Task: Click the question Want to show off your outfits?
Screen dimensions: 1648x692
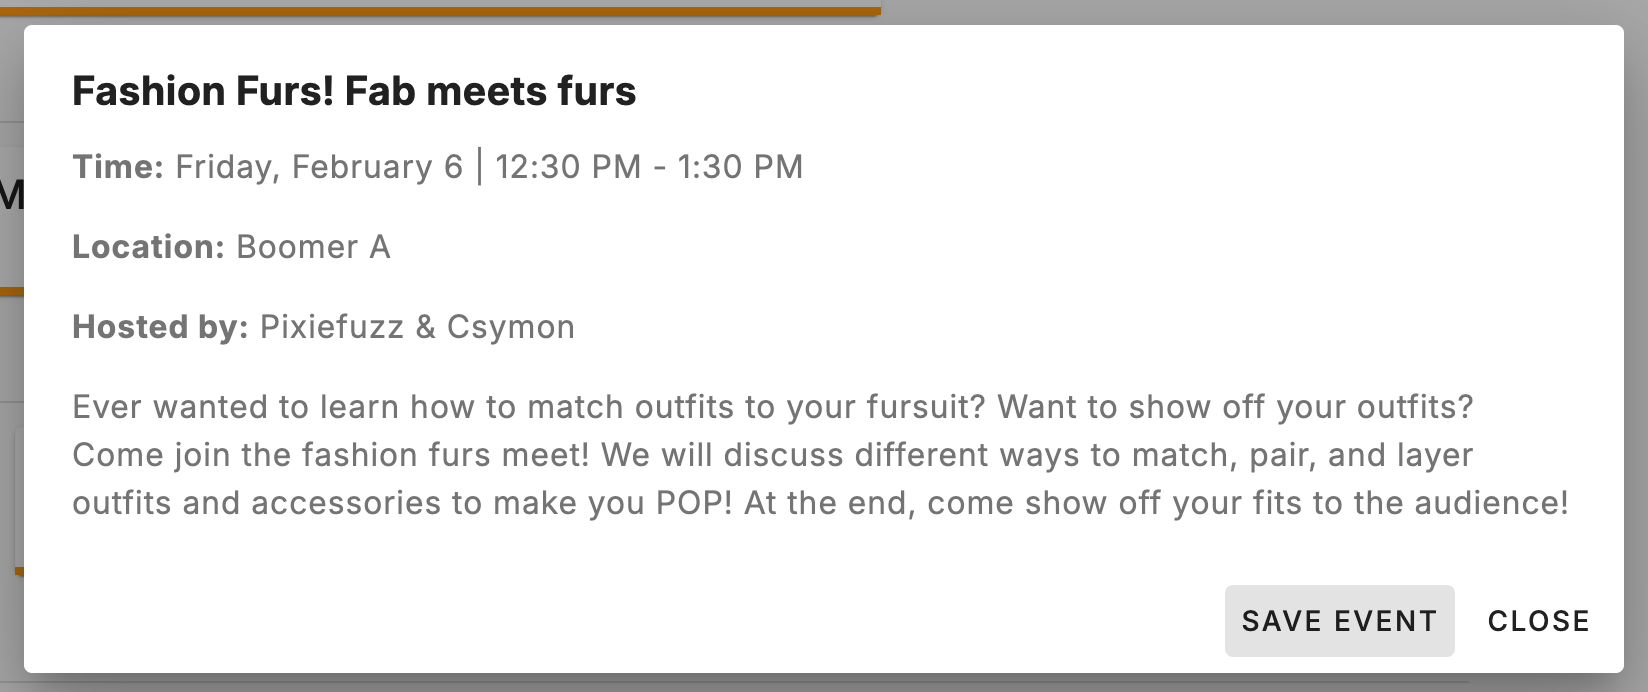Action: pyautogui.click(x=1236, y=407)
